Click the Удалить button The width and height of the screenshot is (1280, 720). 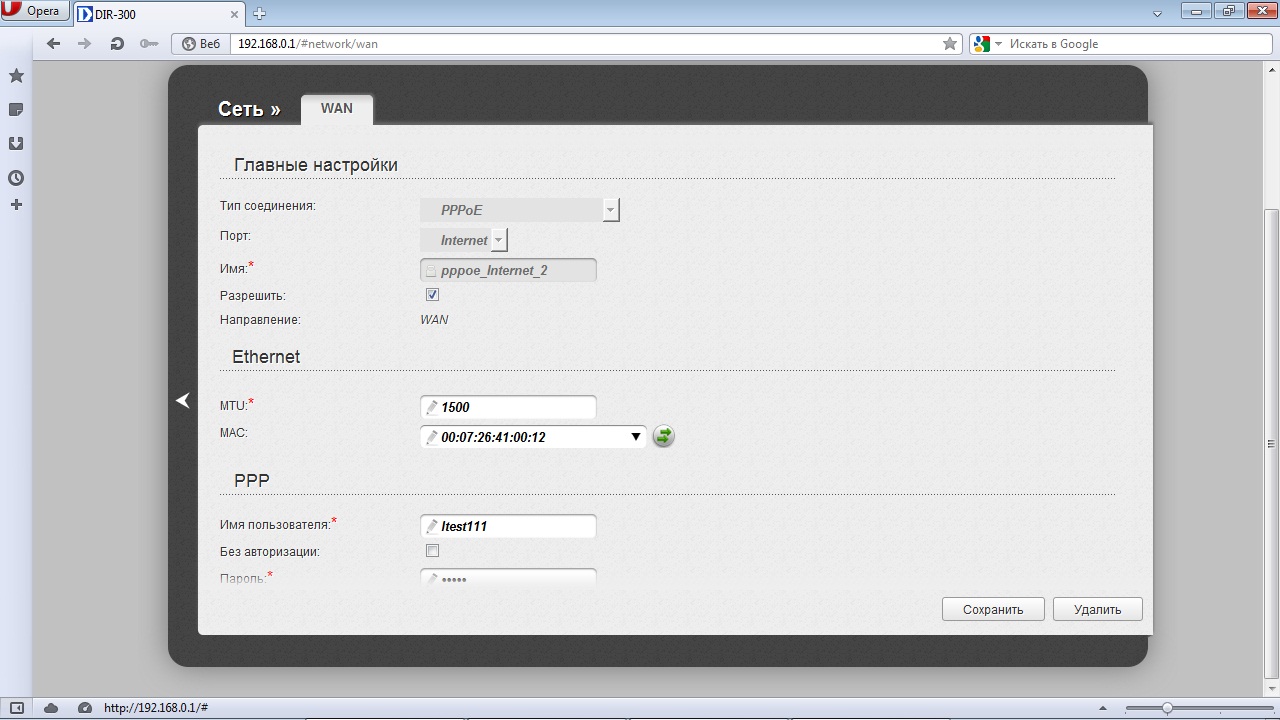(x=1097, y=609)
